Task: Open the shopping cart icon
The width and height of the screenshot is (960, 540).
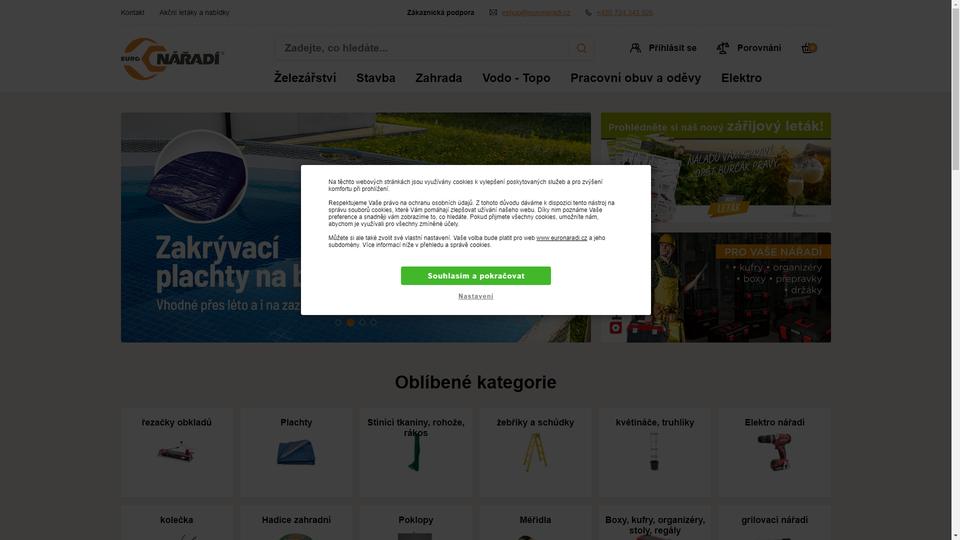Action: pyautogui.click(x=809, y=48)
